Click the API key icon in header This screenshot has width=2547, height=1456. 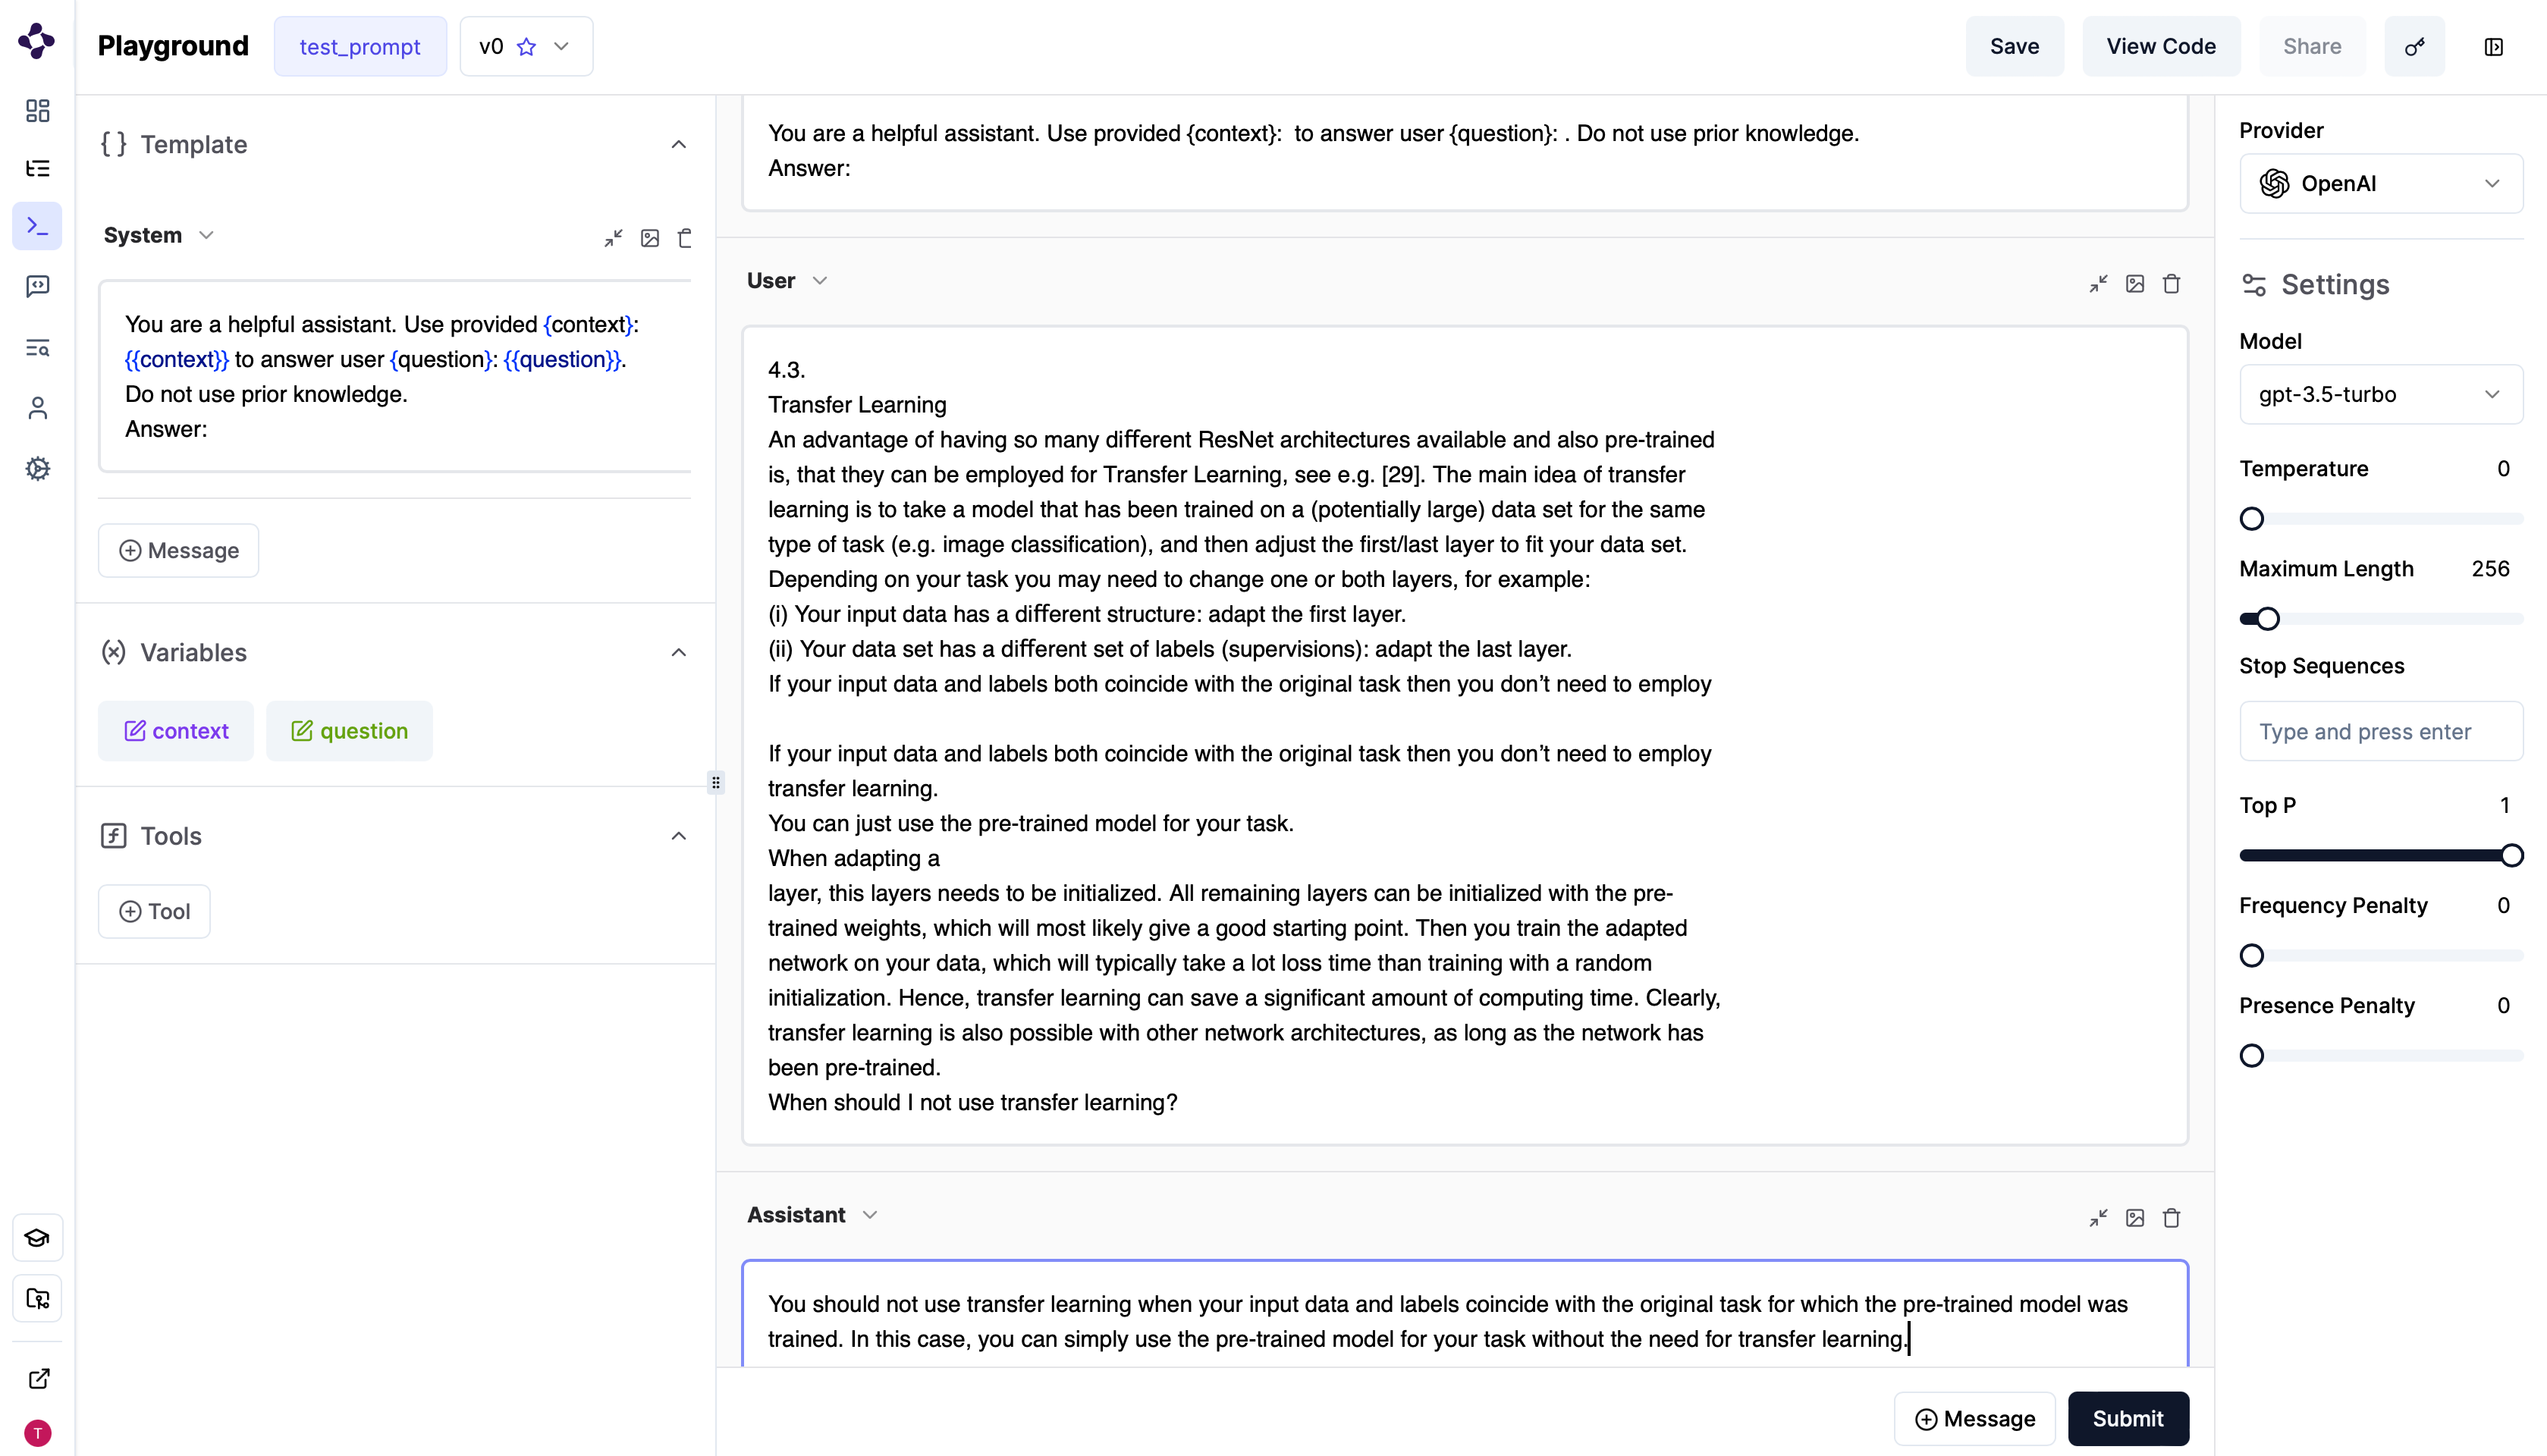pyautogui.click(x=2414, y=47)
